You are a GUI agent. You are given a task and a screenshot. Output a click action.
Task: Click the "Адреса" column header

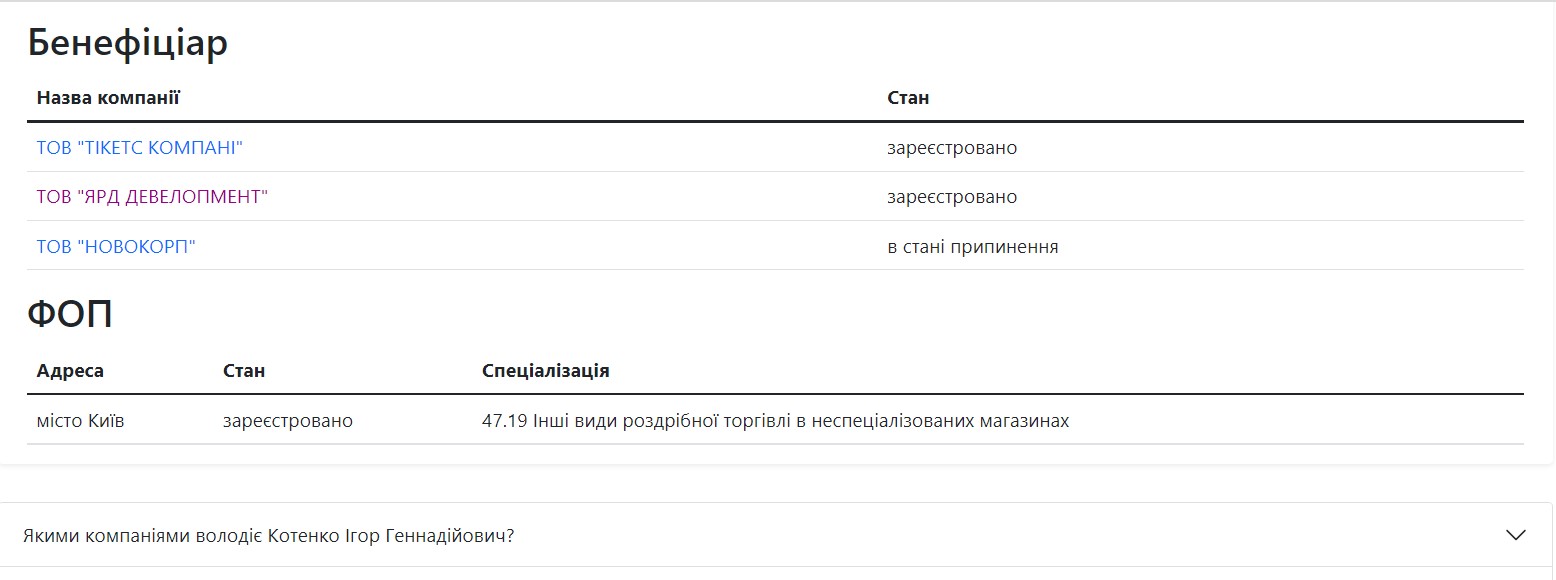[x=70, y=371]
